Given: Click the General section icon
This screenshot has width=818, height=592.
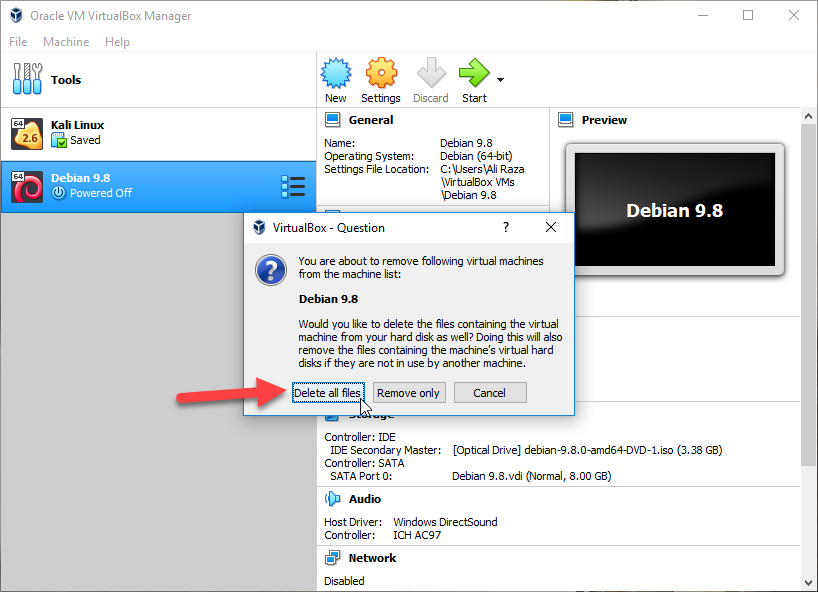Looking at the screenshot, I should [x=333, y=120].
